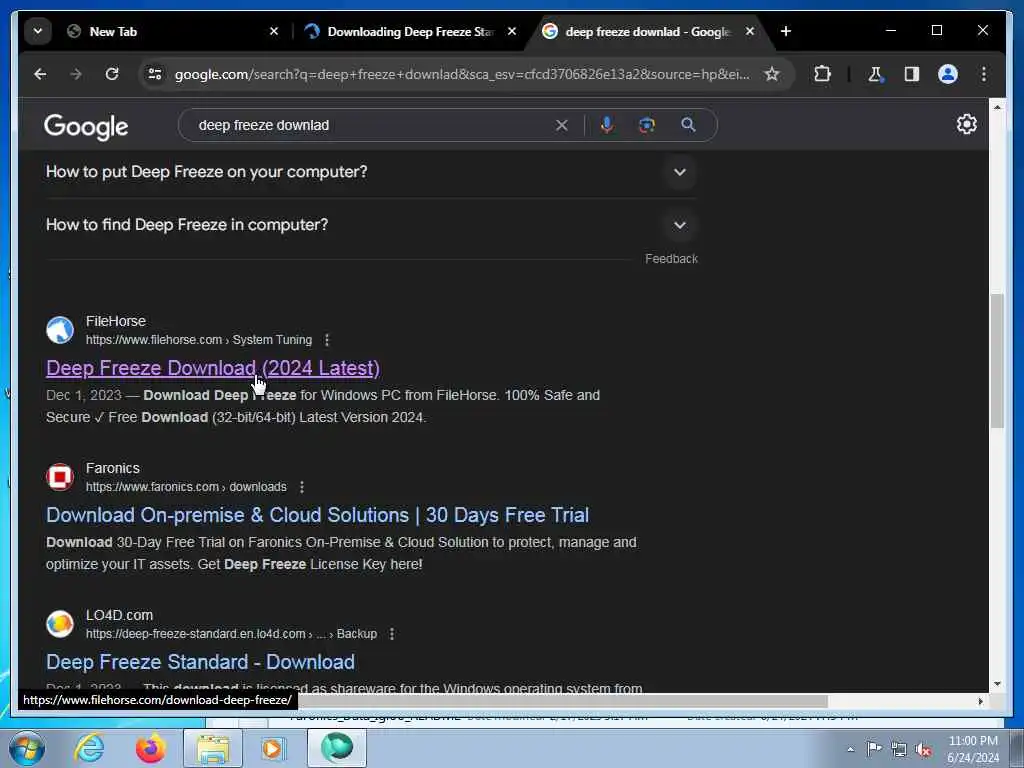Bookmark this page with the star icon
The image size is (1024, 768).
click(x=772, y=74)
